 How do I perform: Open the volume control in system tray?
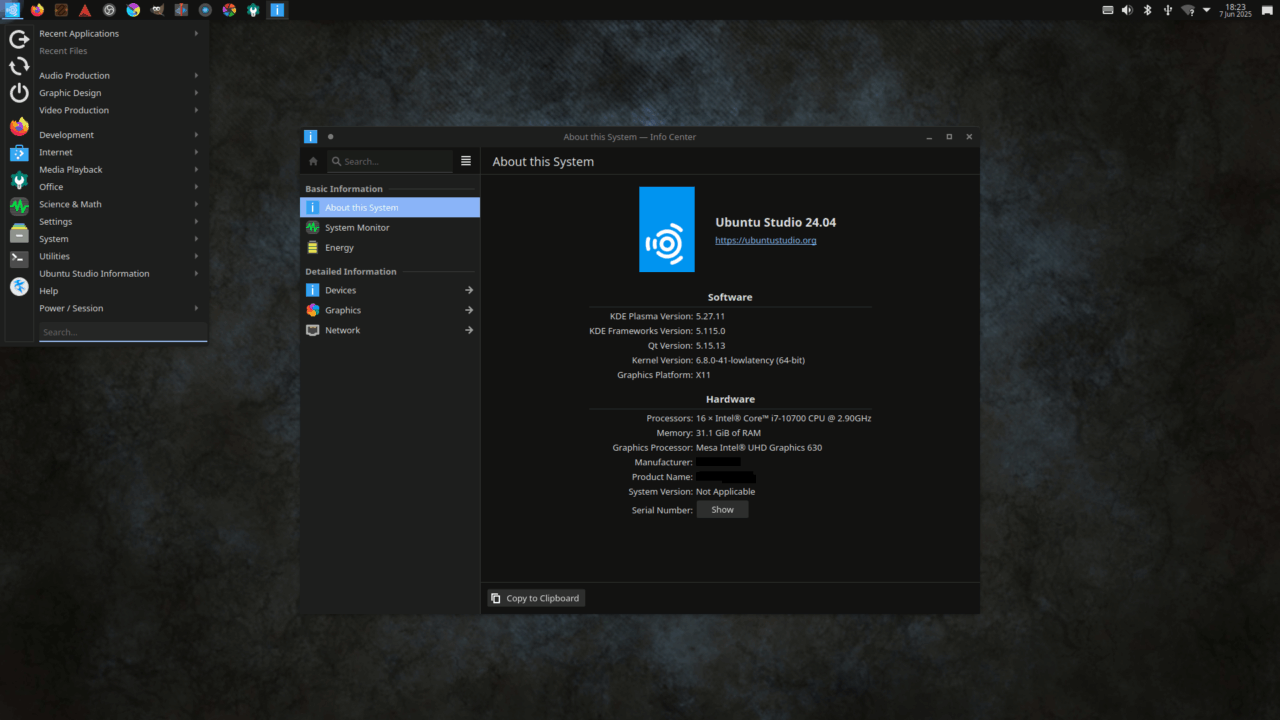[1127, 10]
